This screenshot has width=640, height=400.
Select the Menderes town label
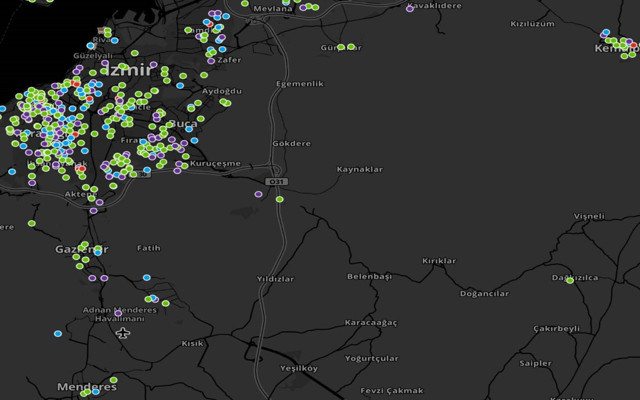[x=86, y=387]
